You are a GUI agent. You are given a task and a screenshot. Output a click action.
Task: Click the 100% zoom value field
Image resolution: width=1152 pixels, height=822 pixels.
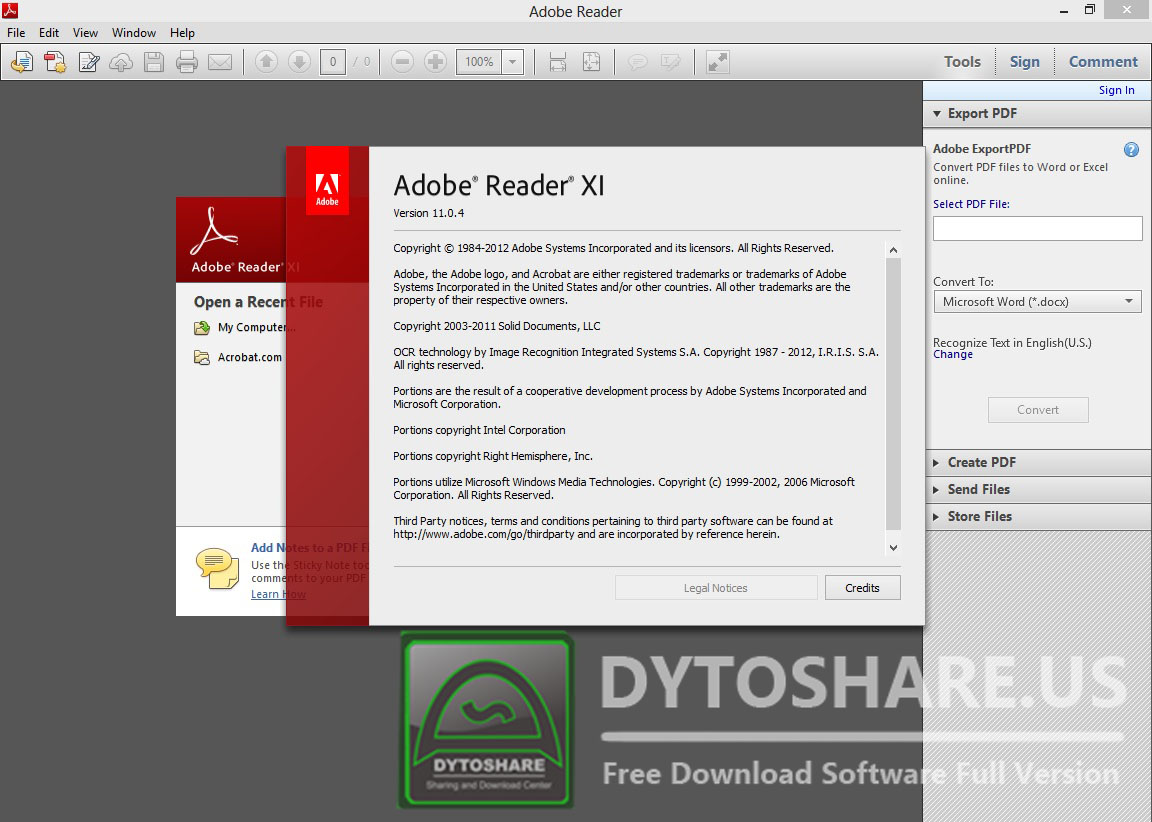pyautogui.click(x=480, y=62)
